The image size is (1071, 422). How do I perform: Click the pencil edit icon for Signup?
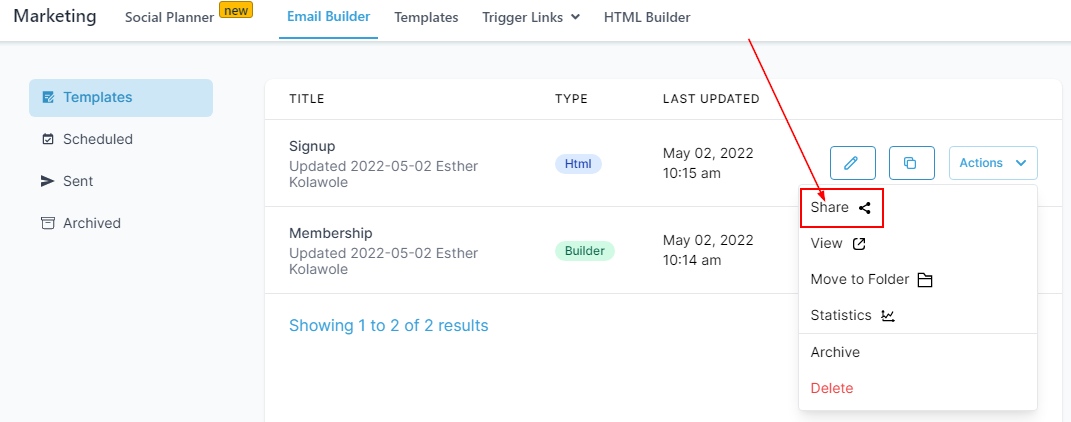[x=852, y=162]
